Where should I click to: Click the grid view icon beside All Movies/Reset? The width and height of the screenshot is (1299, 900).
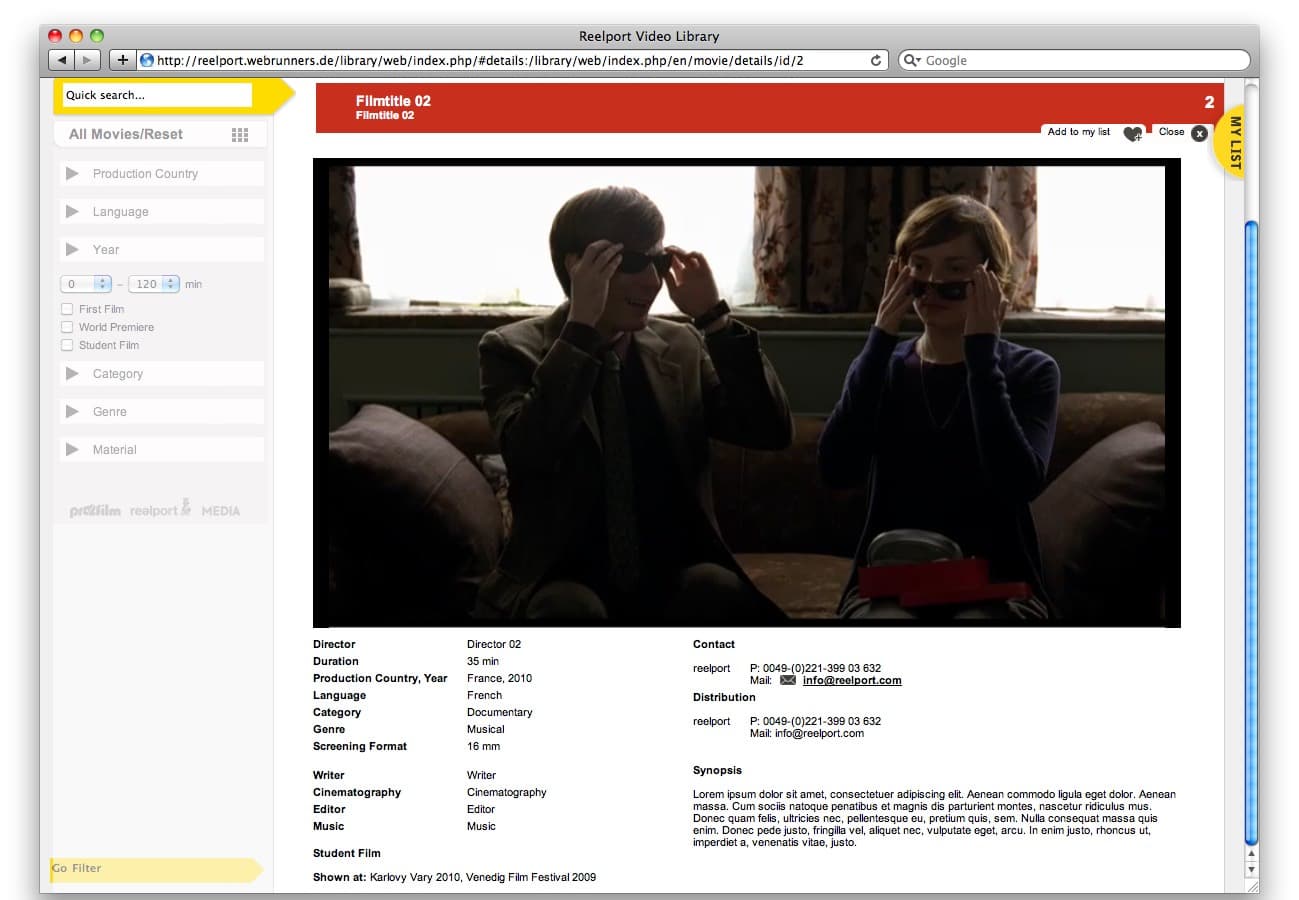coord(240,135)
